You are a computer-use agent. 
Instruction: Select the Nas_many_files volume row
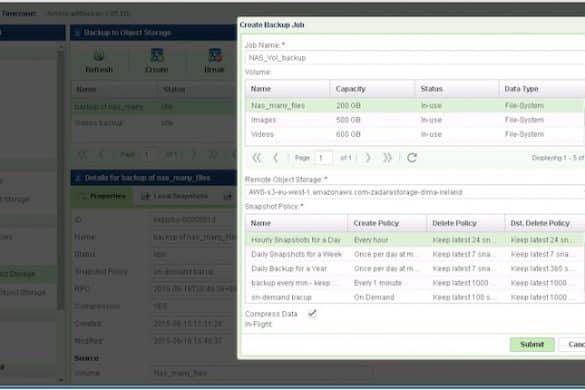[x=415, y=106]
